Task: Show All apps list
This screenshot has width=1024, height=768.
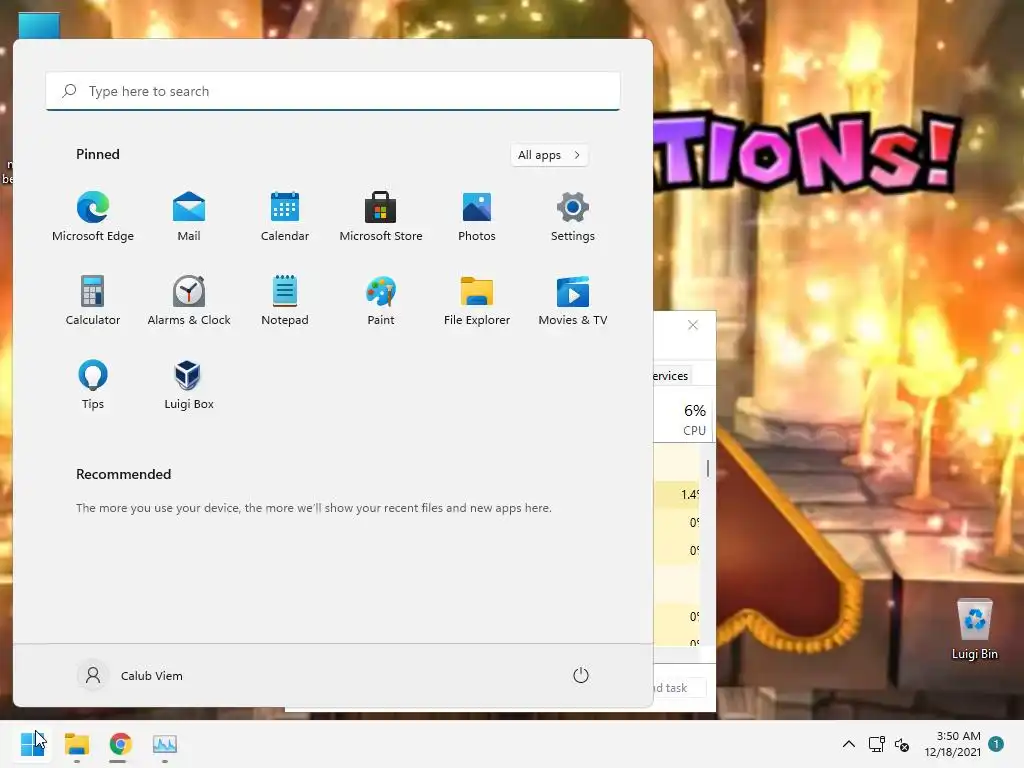Action: (x=549, y=155)
